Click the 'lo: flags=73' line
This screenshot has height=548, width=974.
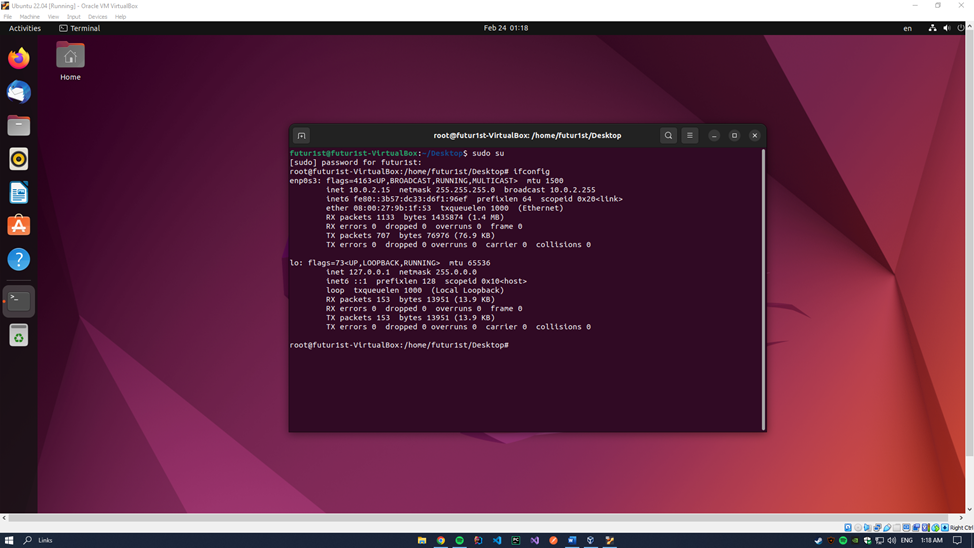389,263
